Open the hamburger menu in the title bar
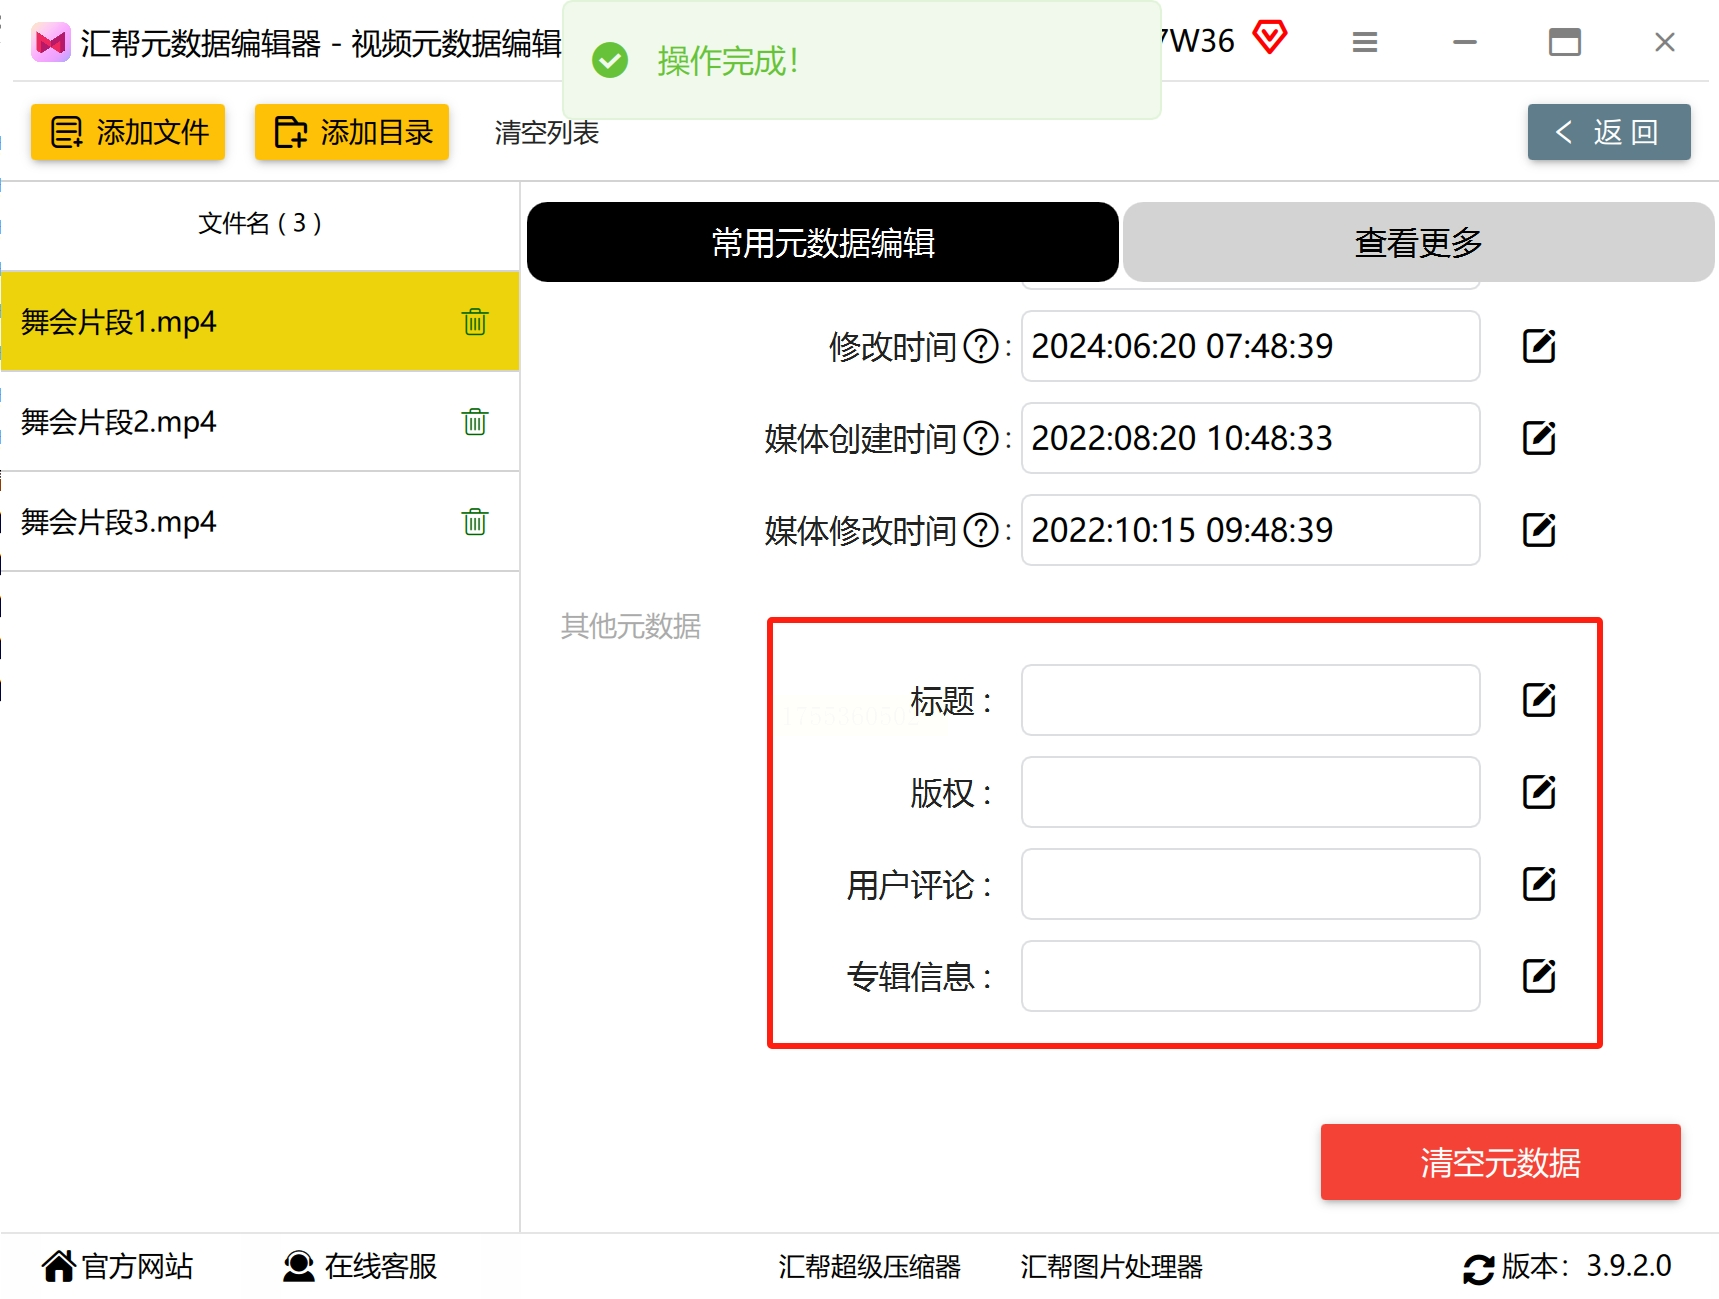Screen dimensions: 1719x1299 pyautogui.click(x=1365, y=42)
